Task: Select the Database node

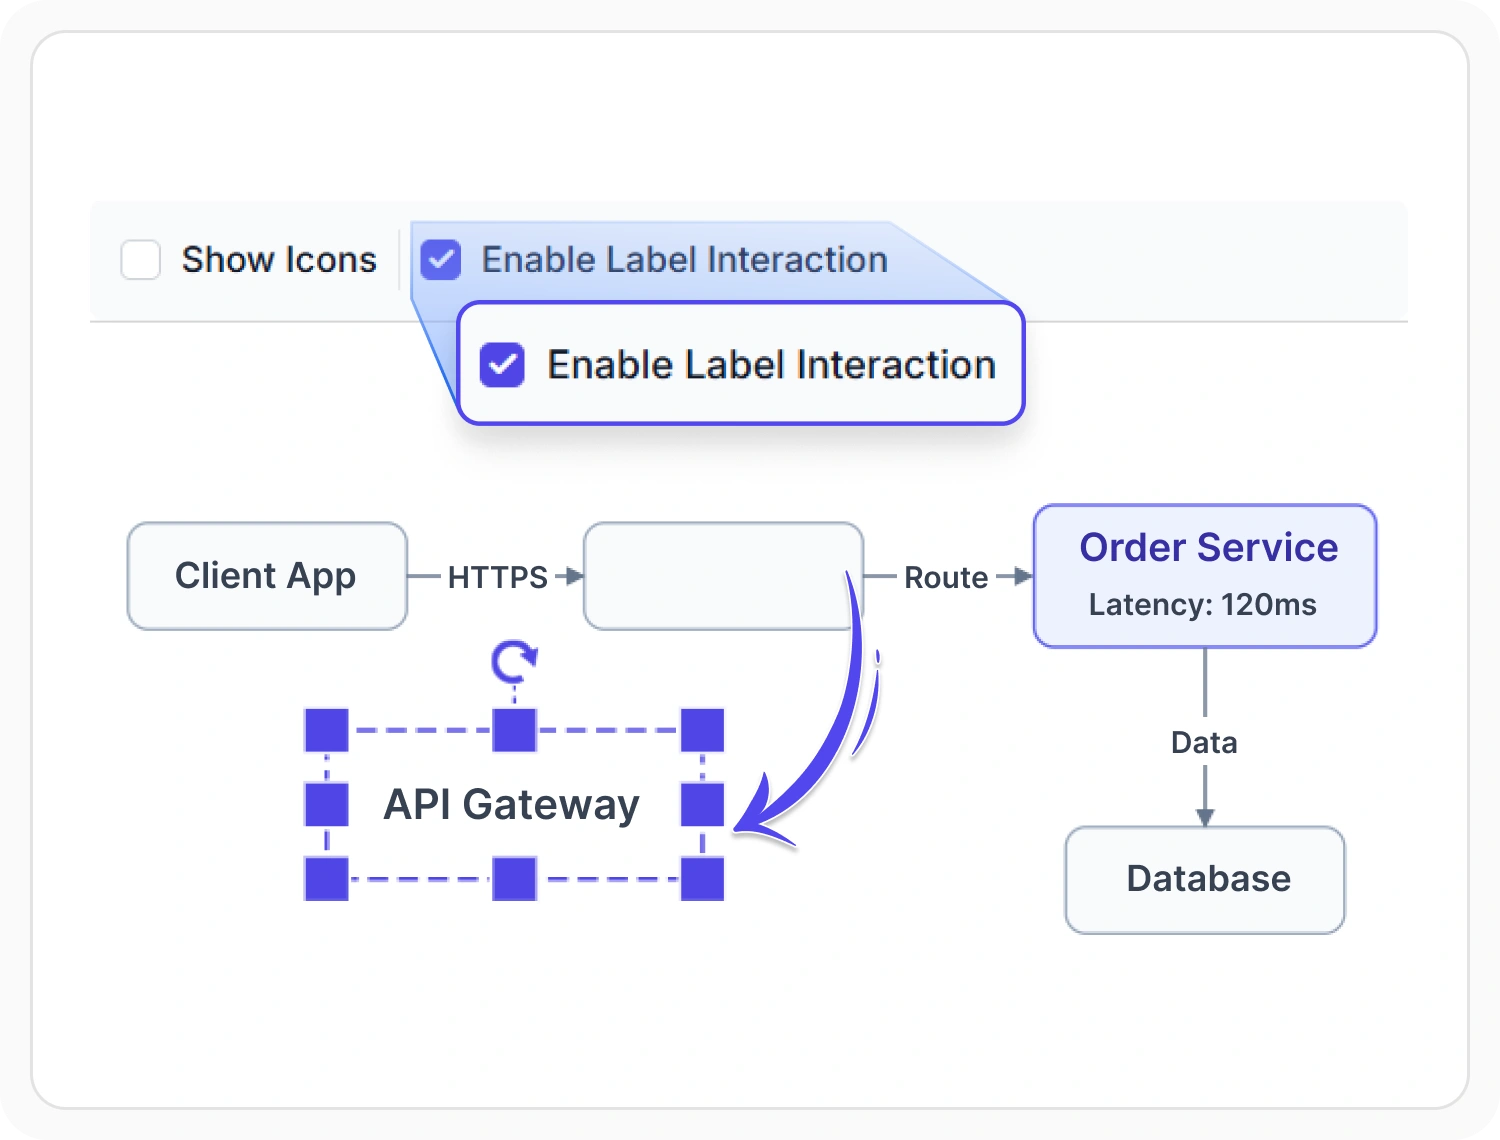Action: (x=1205, y=880)
